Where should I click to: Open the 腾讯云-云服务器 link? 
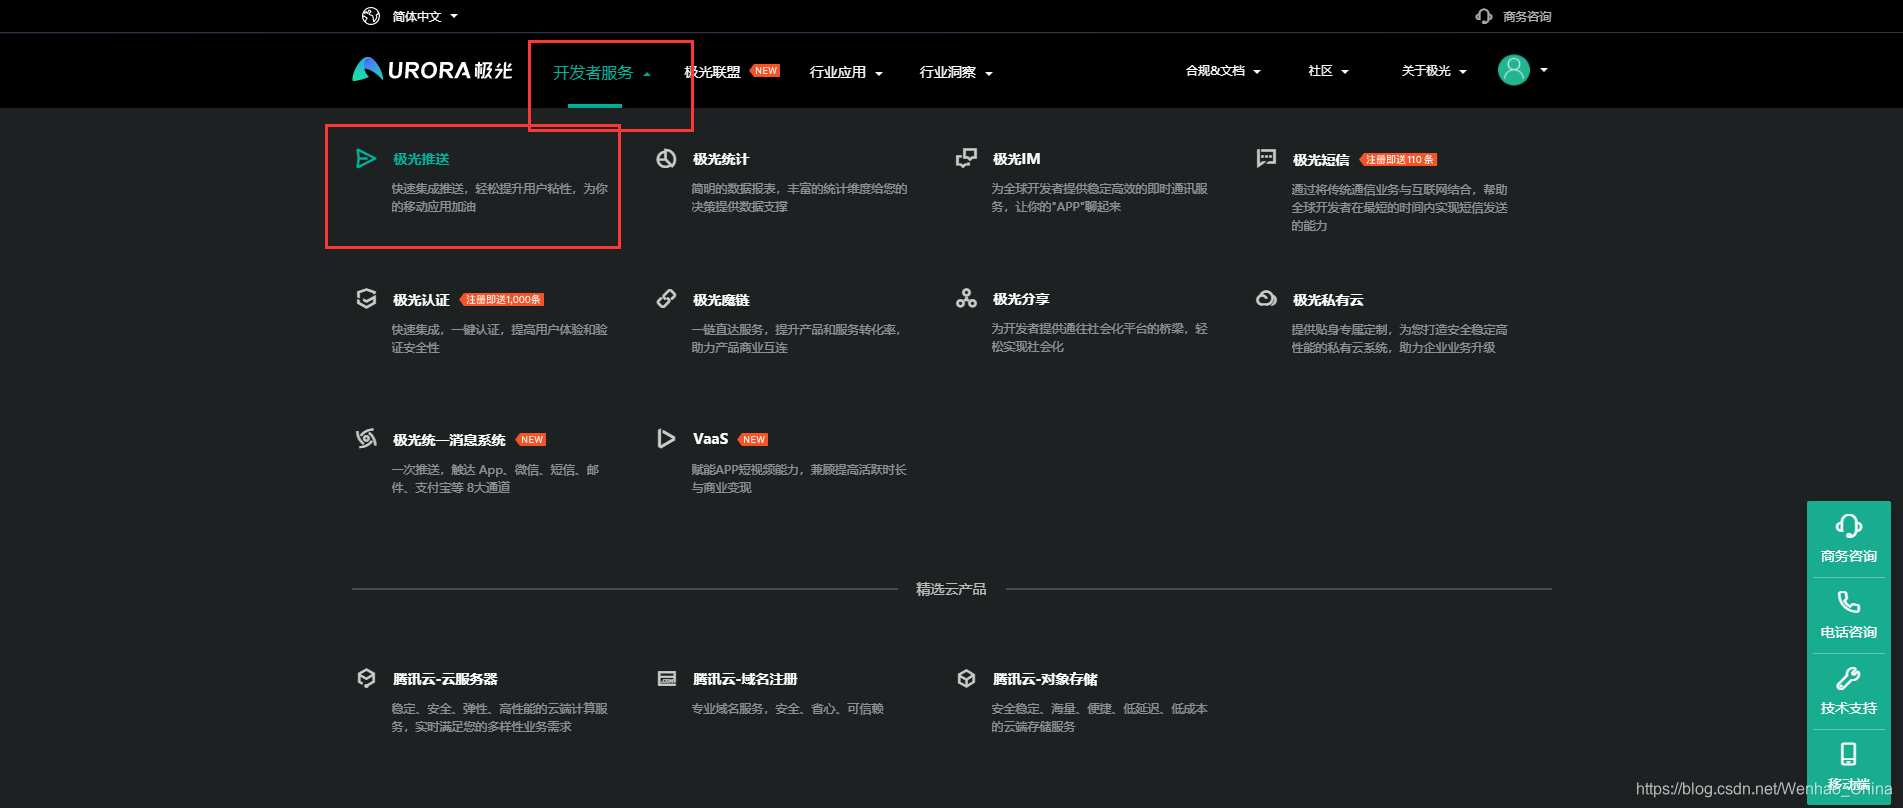[445, 679]
